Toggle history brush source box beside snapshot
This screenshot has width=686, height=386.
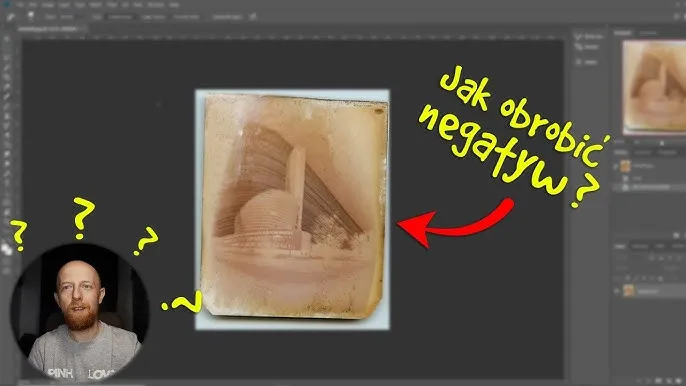tap(616, 166)
